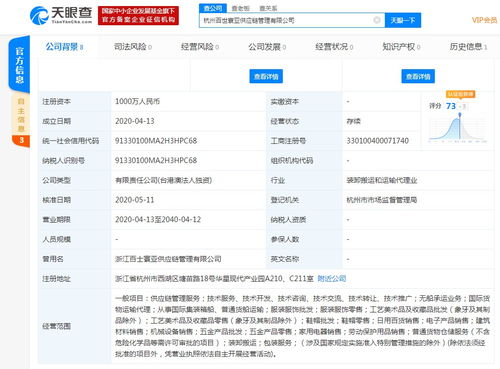The image size is (500, 369).
Task: Click the 注册资本 label cell
Action: point(75,101)
